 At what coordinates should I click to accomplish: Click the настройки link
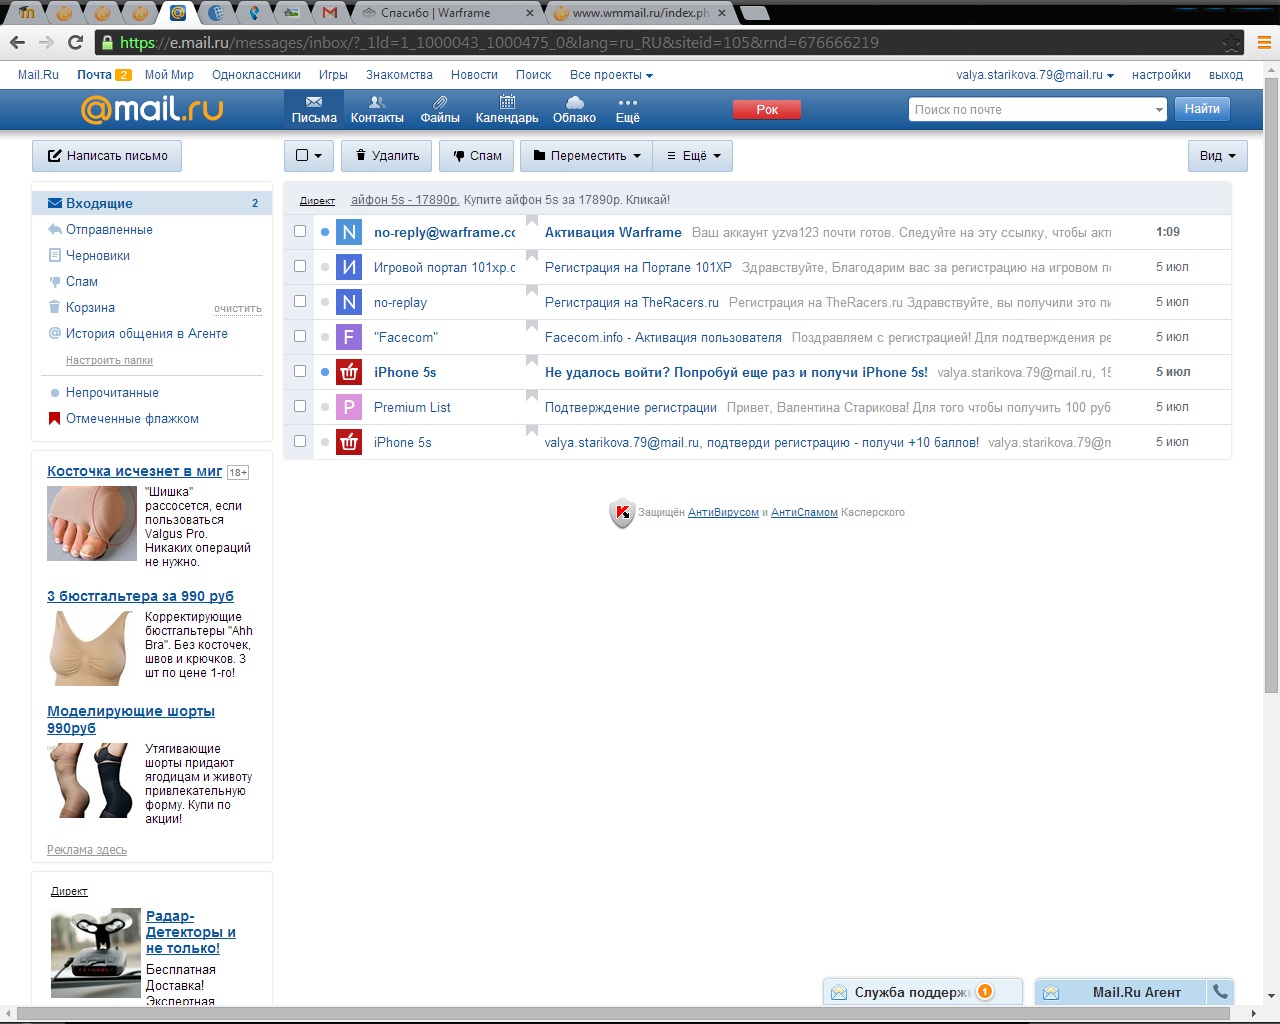click(x=1161, y=75)
